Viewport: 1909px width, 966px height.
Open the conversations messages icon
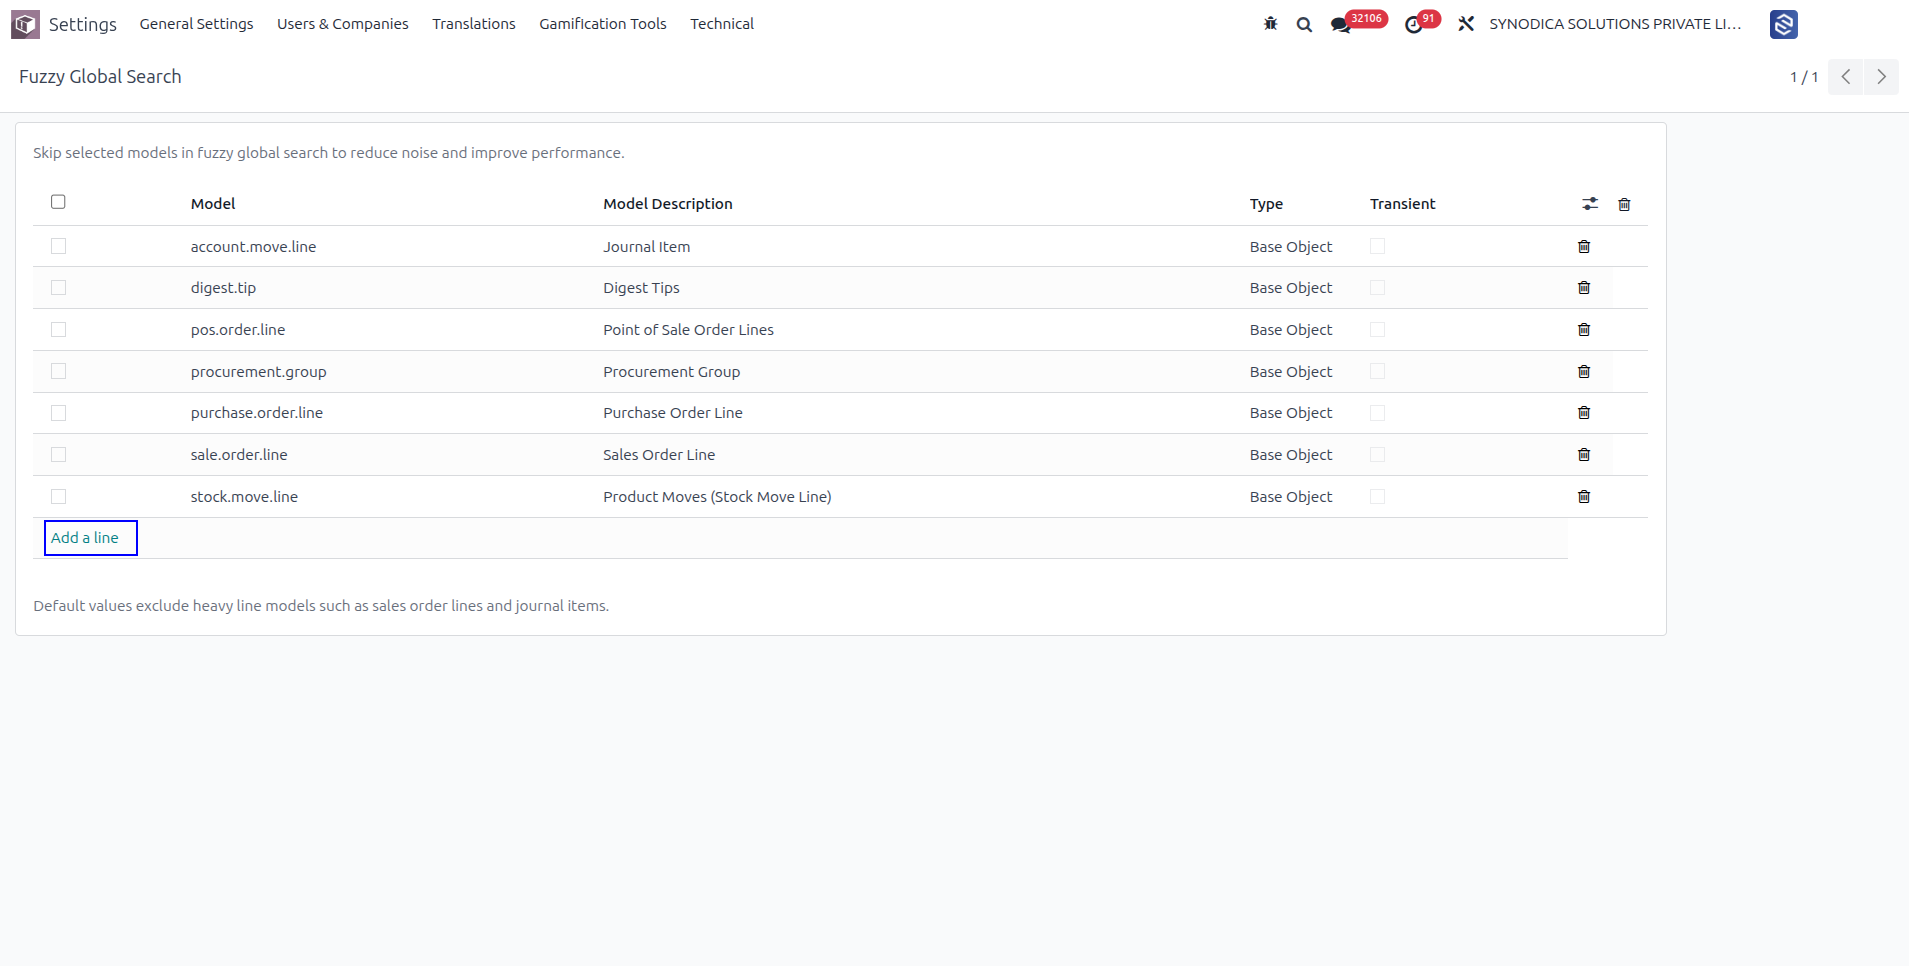pos(1340,25)
